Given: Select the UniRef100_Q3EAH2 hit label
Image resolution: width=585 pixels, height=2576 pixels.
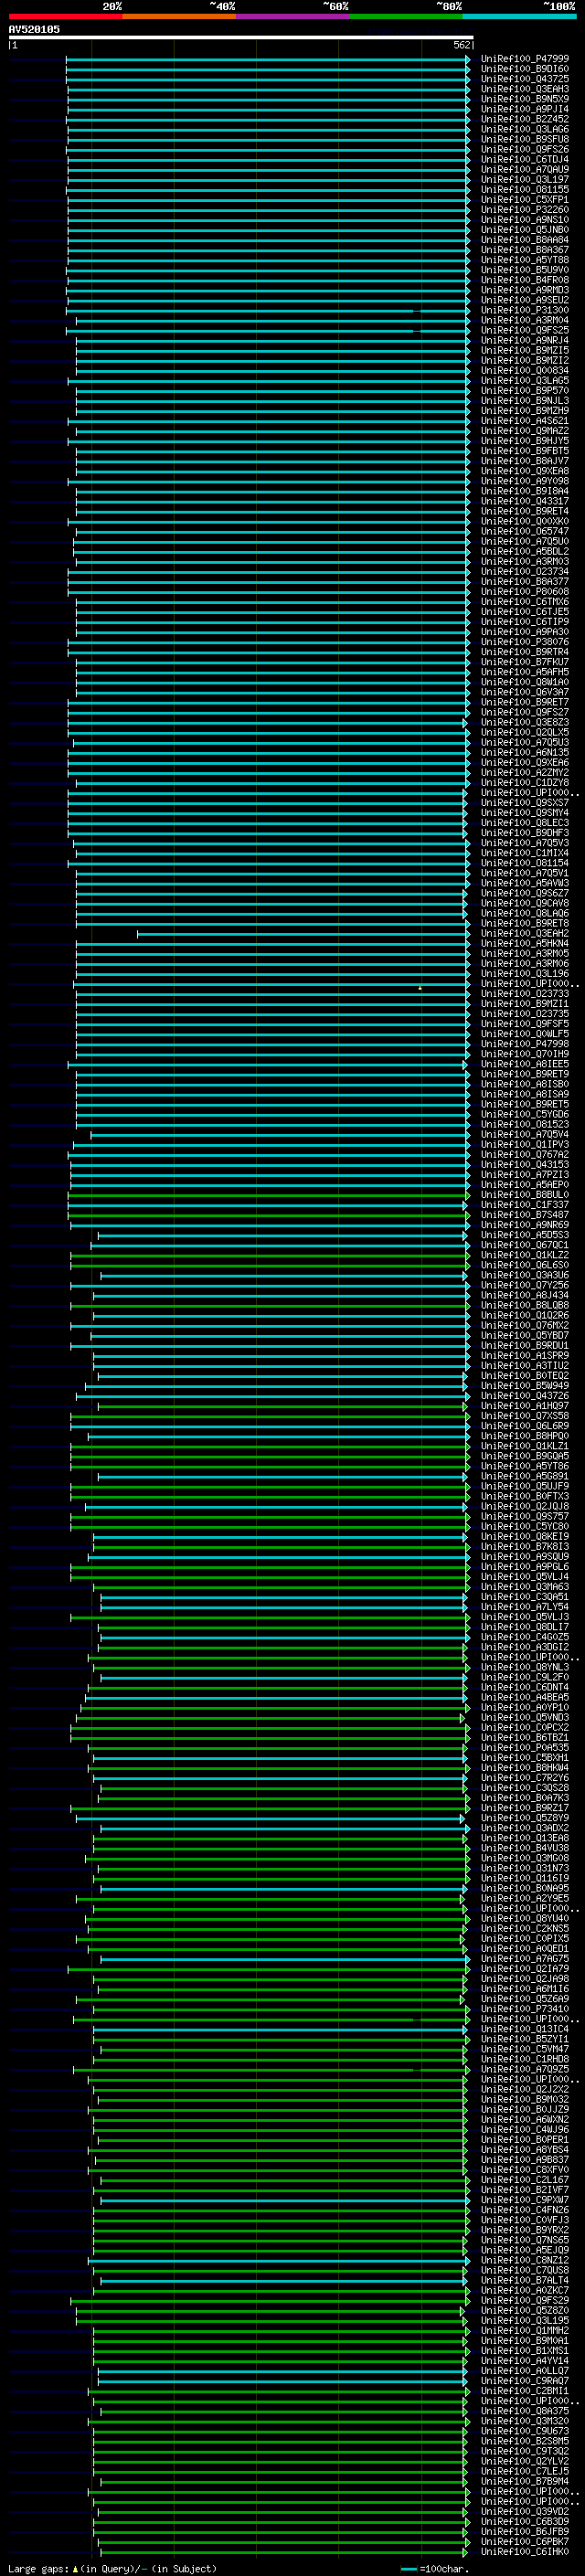Looking at the screenshot, I should [x=525, y=933].
